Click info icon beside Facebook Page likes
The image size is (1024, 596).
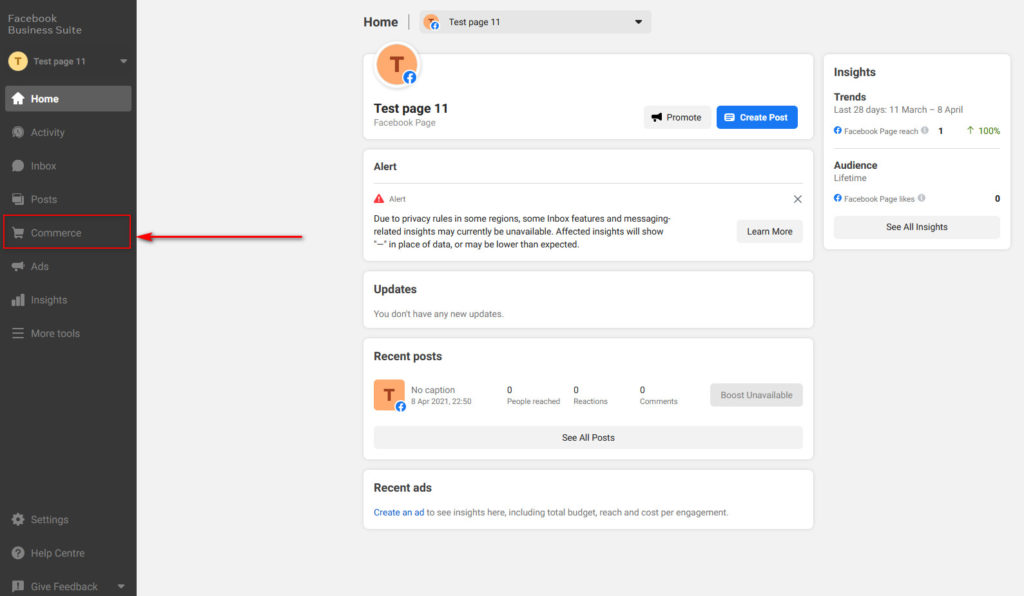[x=921, y=198]
